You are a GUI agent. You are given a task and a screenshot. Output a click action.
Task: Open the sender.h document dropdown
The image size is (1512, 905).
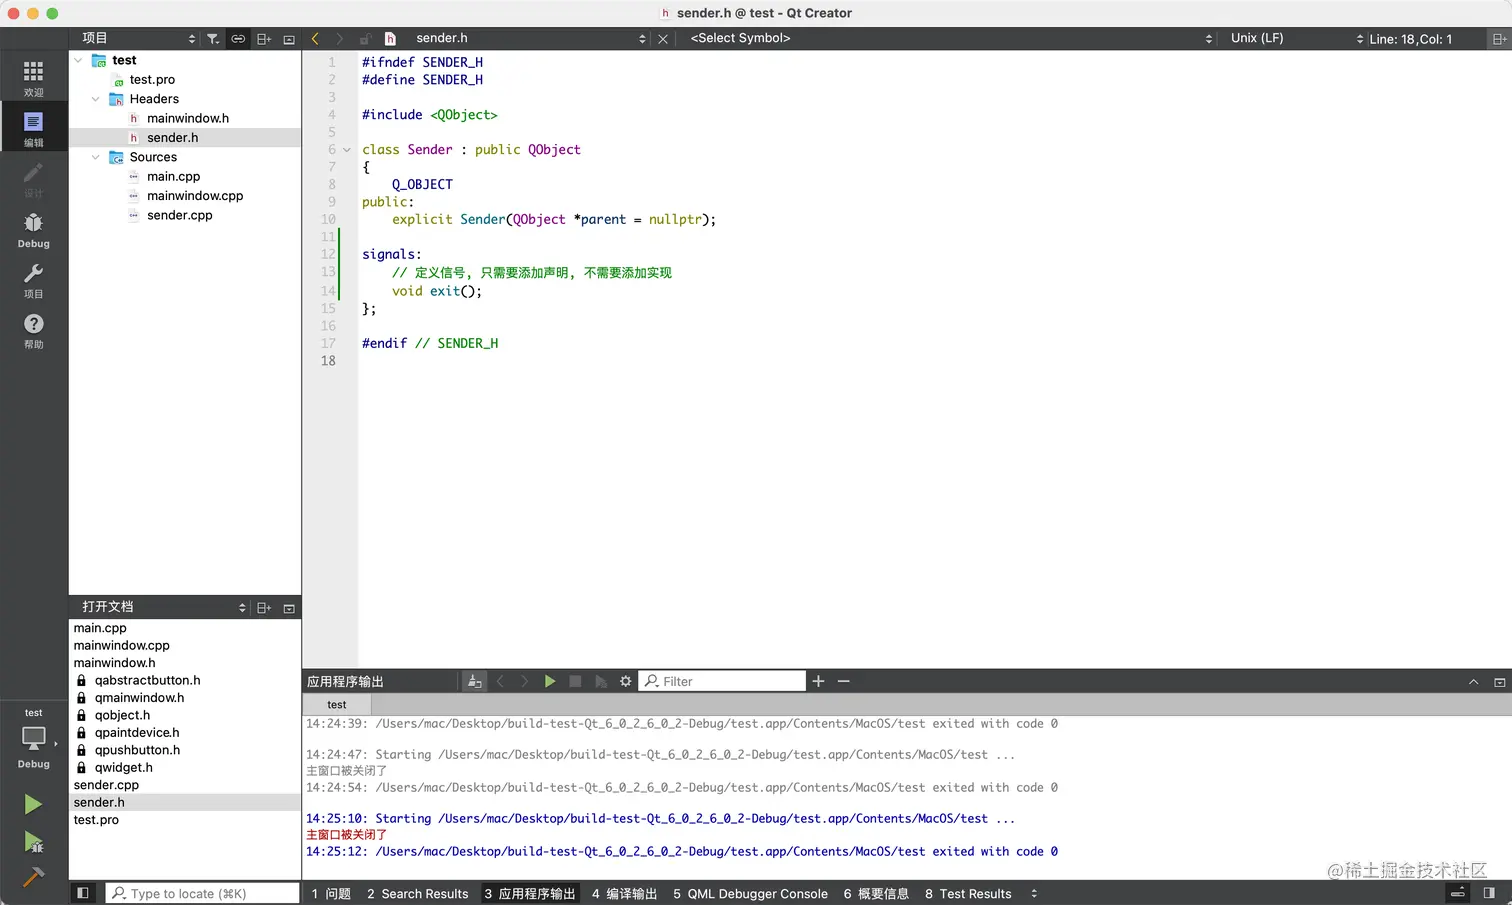click(530, 38)
